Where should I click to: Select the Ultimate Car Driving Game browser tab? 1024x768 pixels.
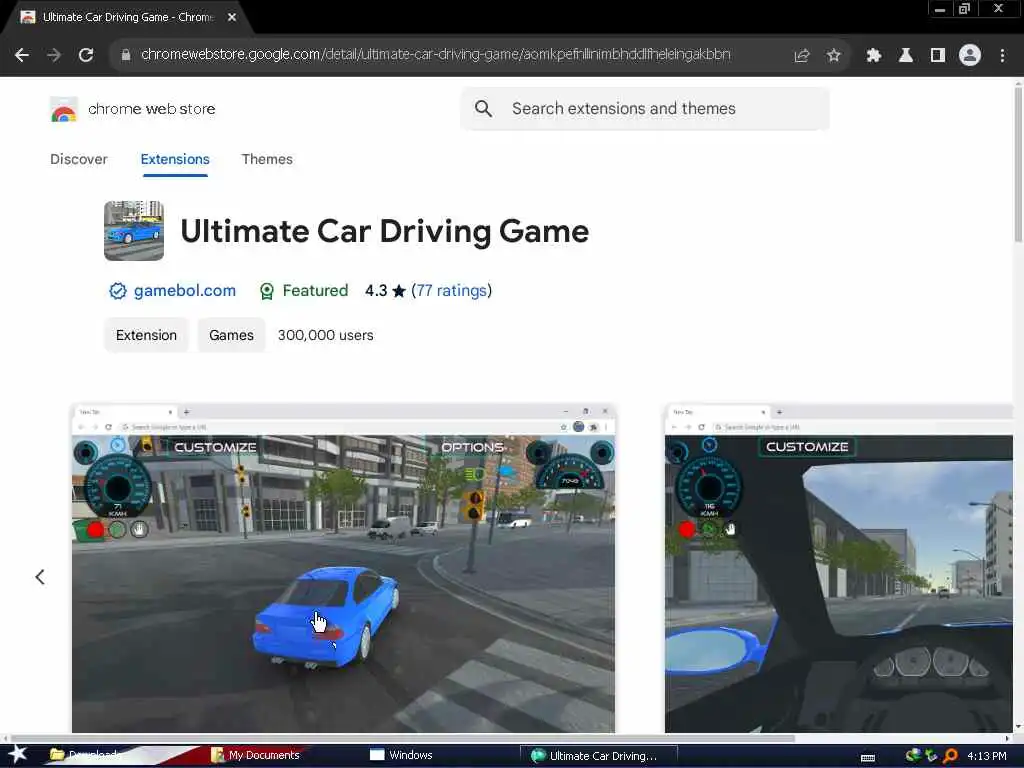coord(127,17)
